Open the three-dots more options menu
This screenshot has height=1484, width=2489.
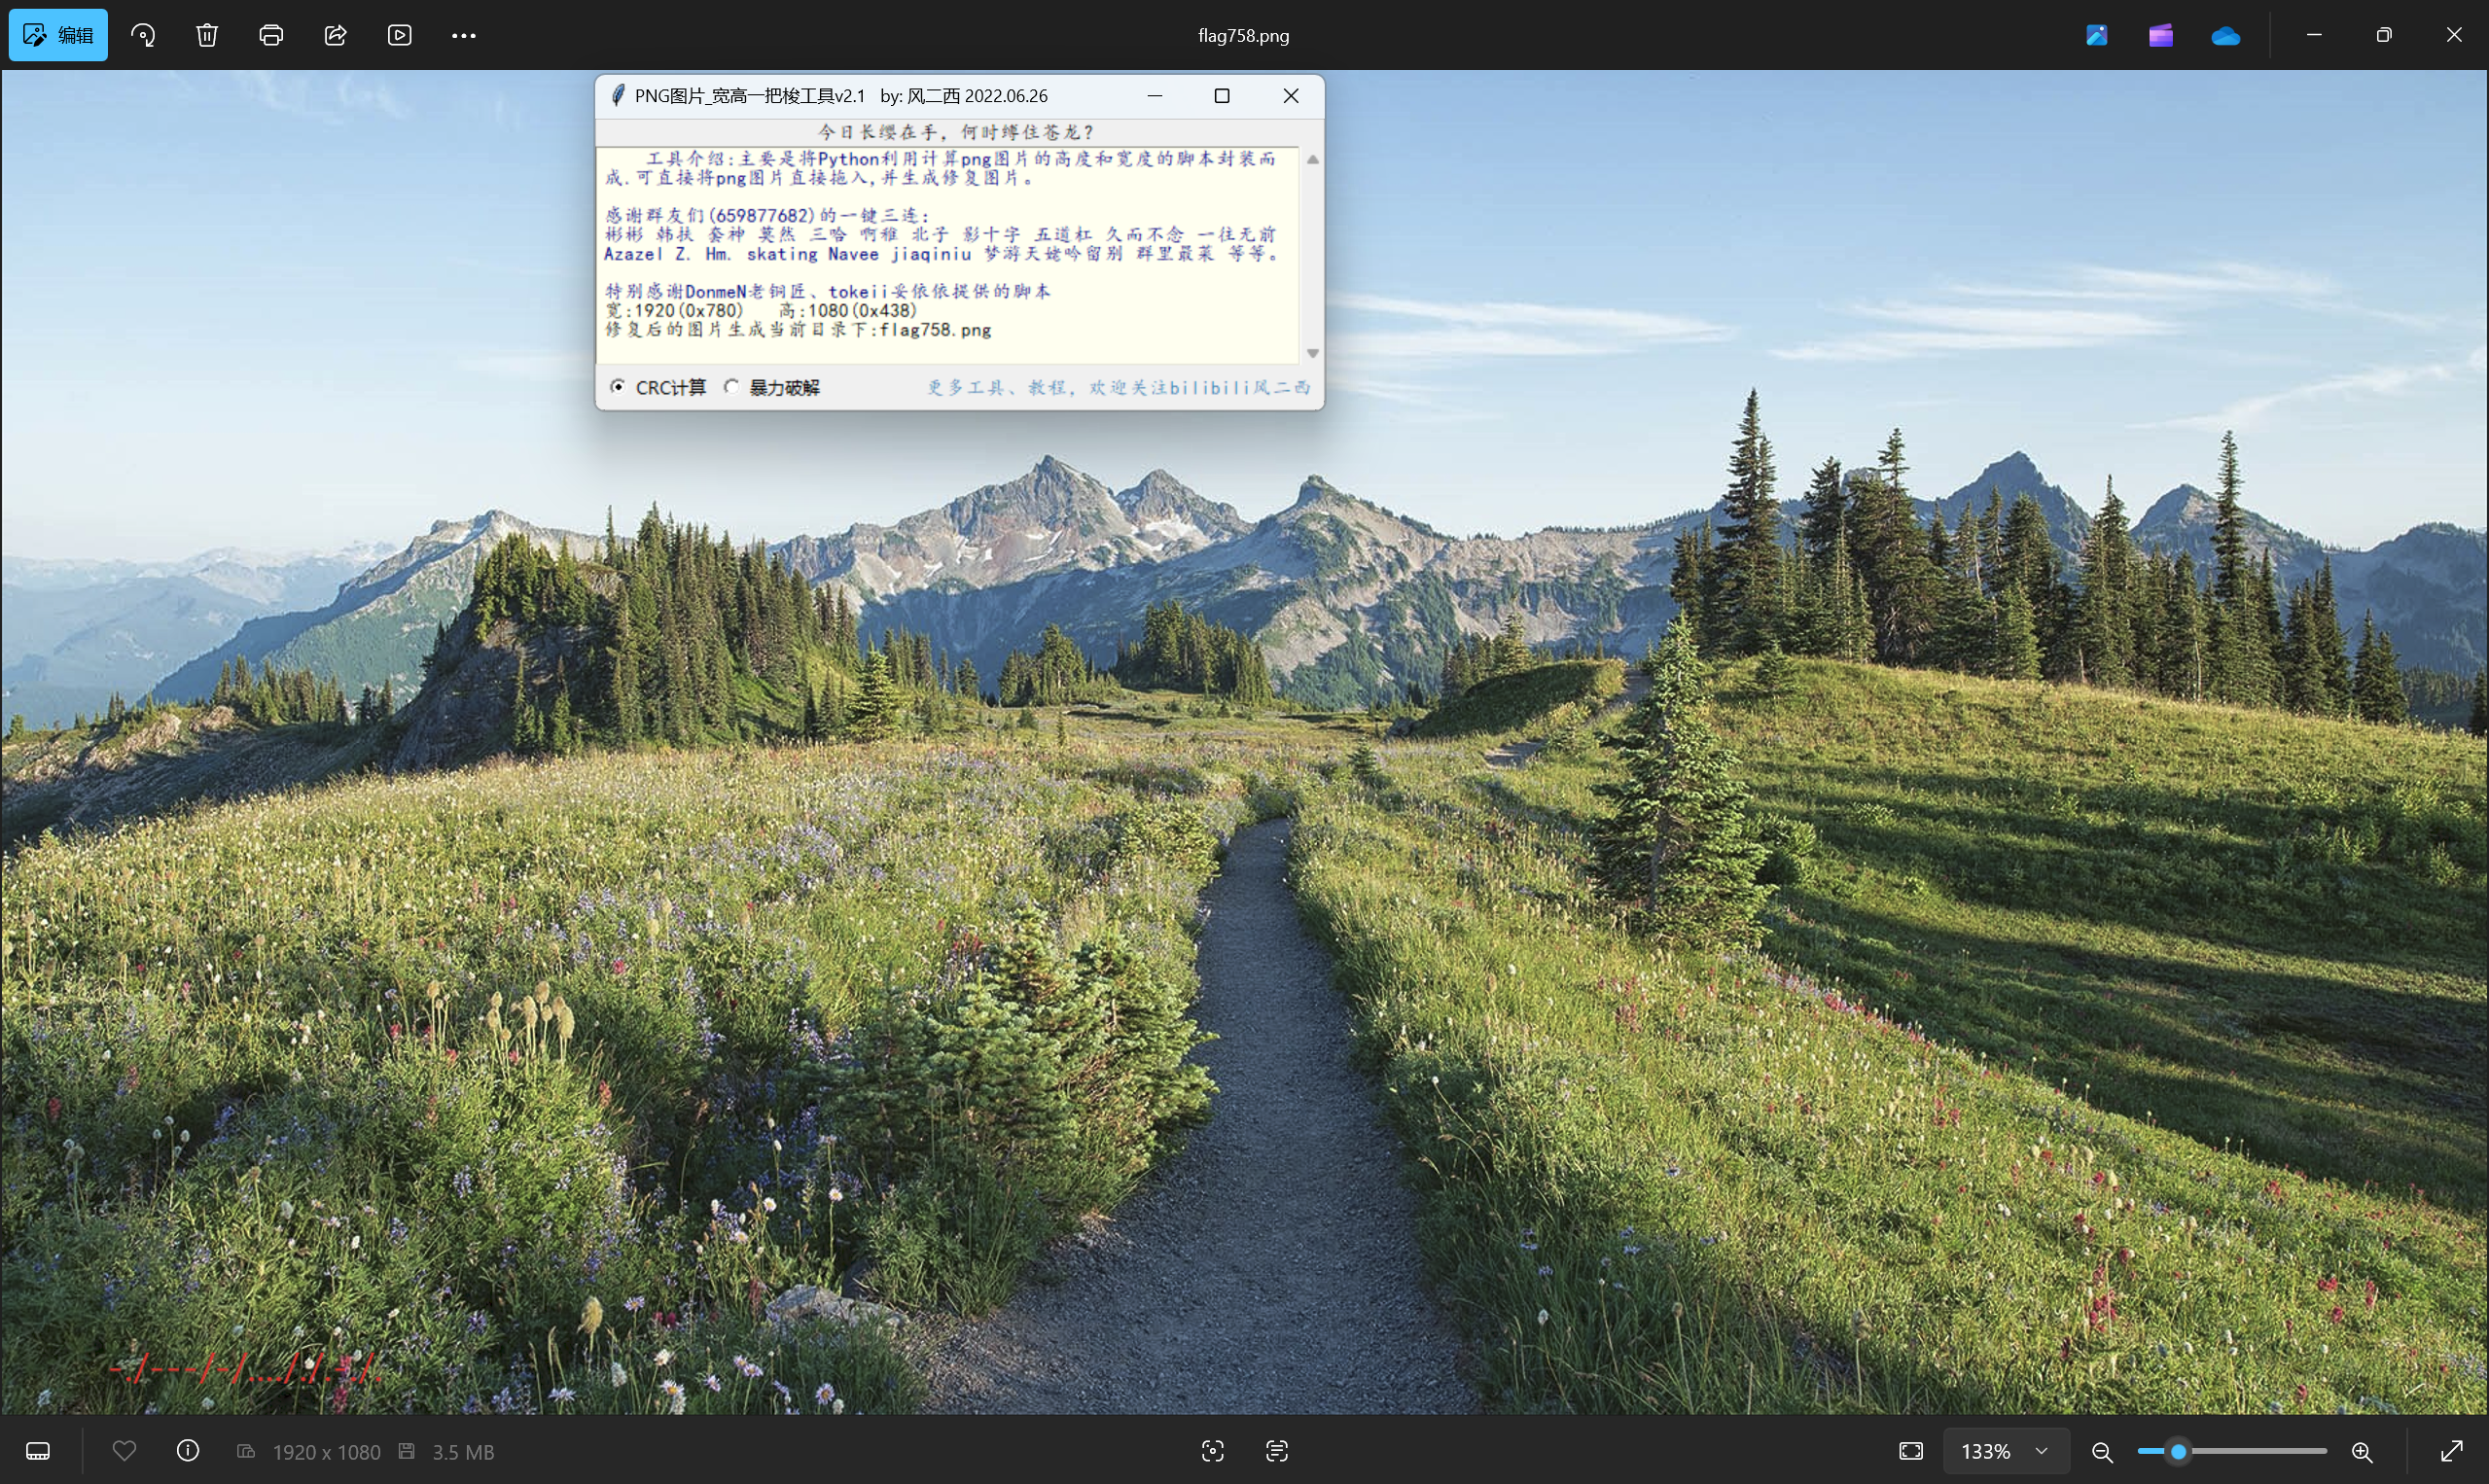(x=463, y=35)
